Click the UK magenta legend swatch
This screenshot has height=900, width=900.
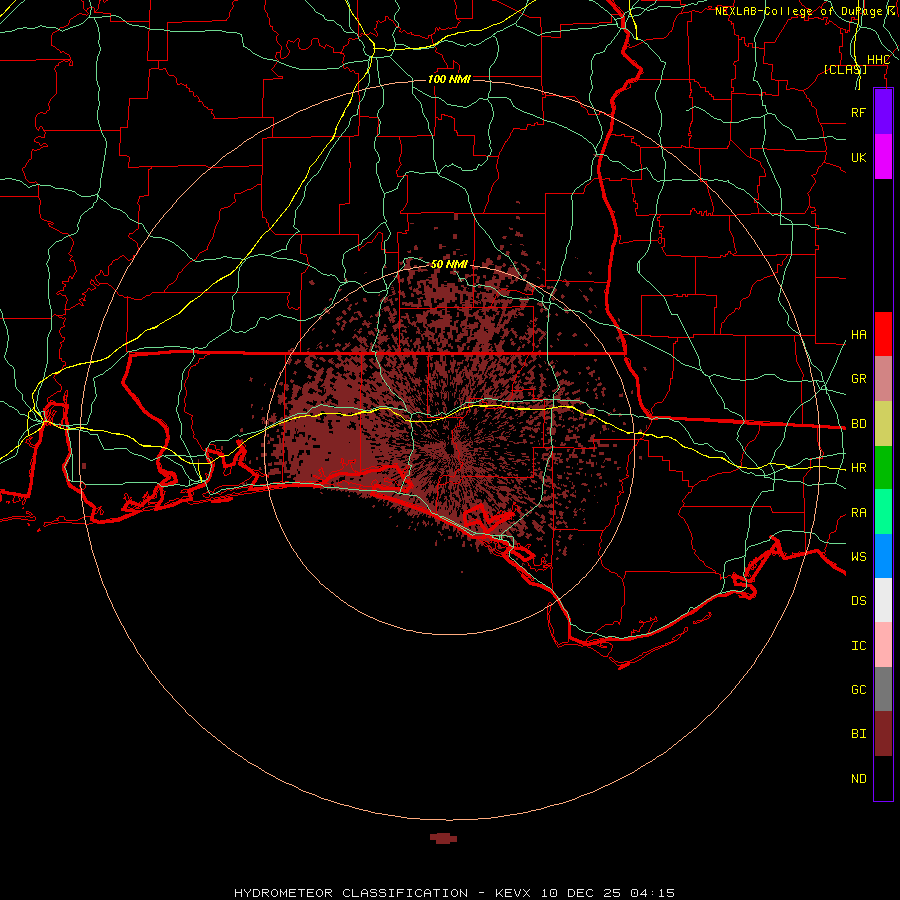tap(883, 157)
